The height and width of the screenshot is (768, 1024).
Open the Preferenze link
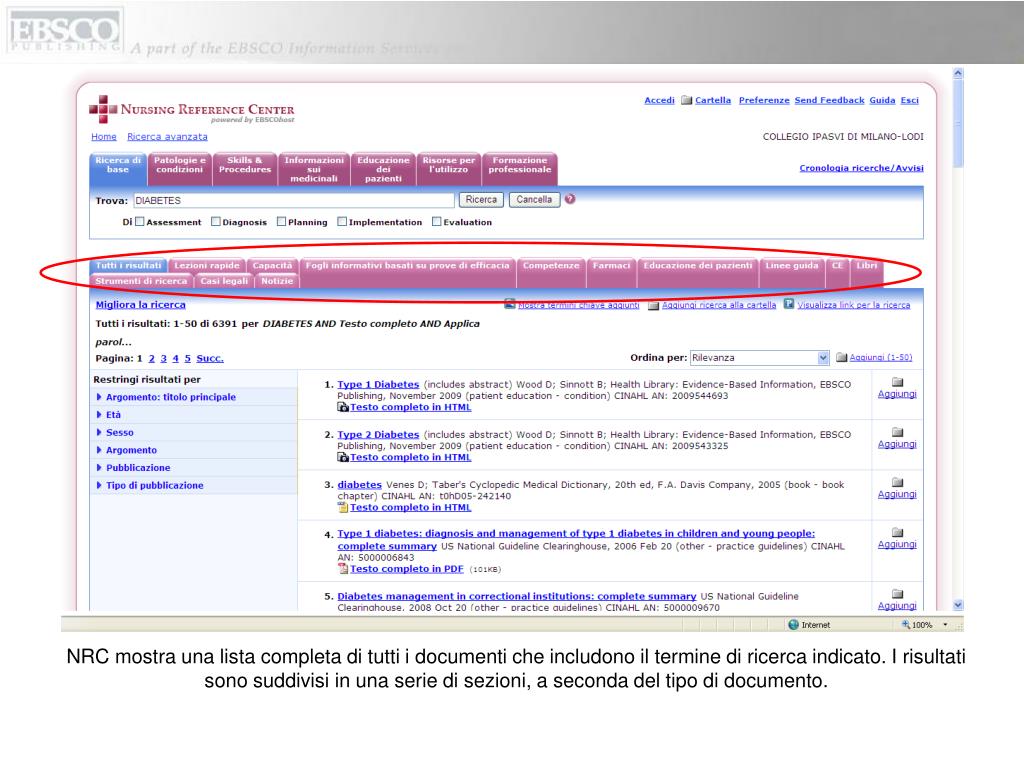pyautogui.click(x=764, y=101)
